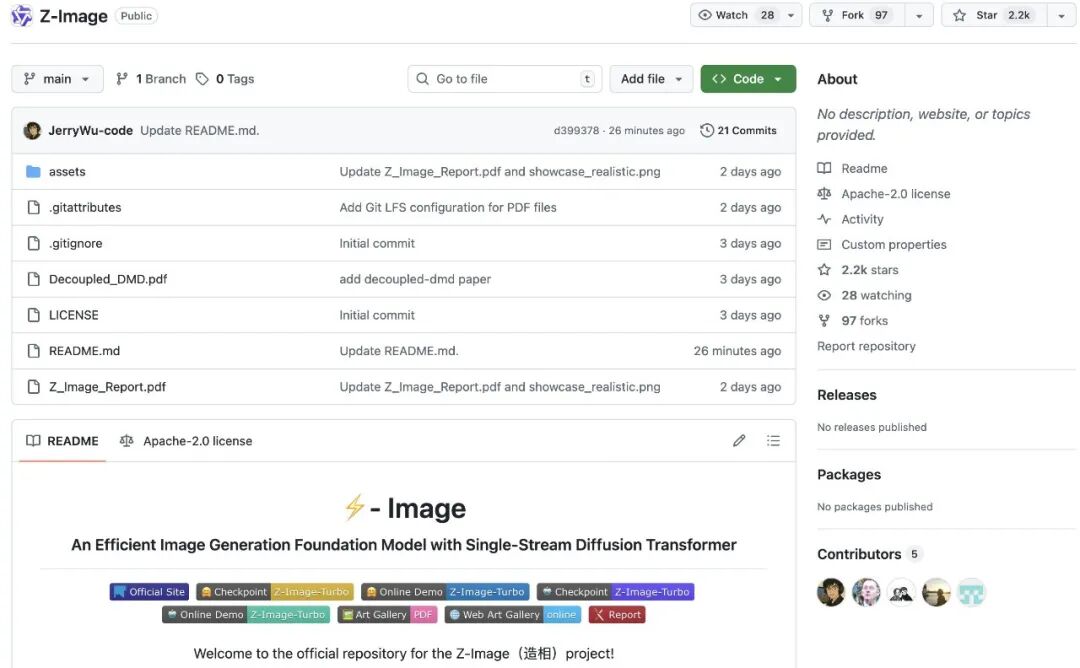
Task: Open the purple Checkpoint Z-Image-Turbo badge
Action: [x=615, y=592]
